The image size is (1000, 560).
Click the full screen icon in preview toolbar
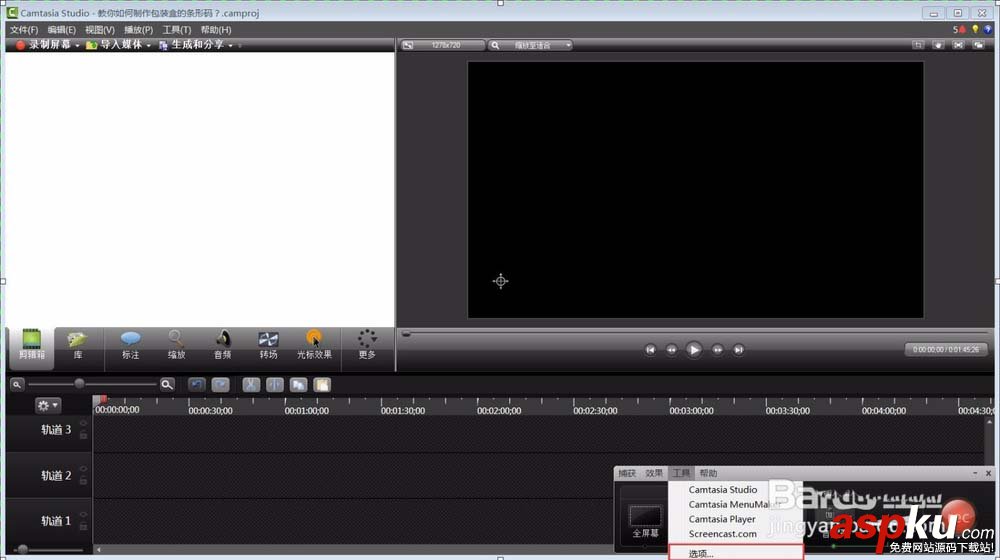click(x=958, y=45)
